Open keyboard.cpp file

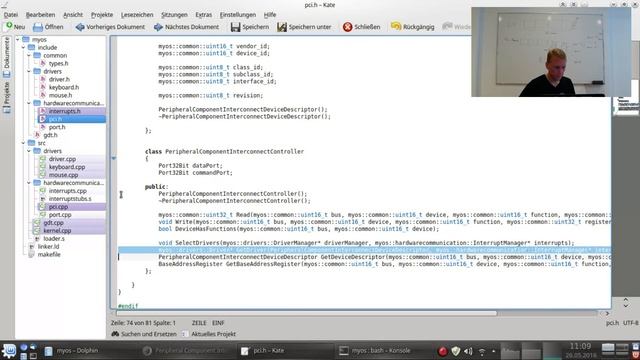(67, 167)
